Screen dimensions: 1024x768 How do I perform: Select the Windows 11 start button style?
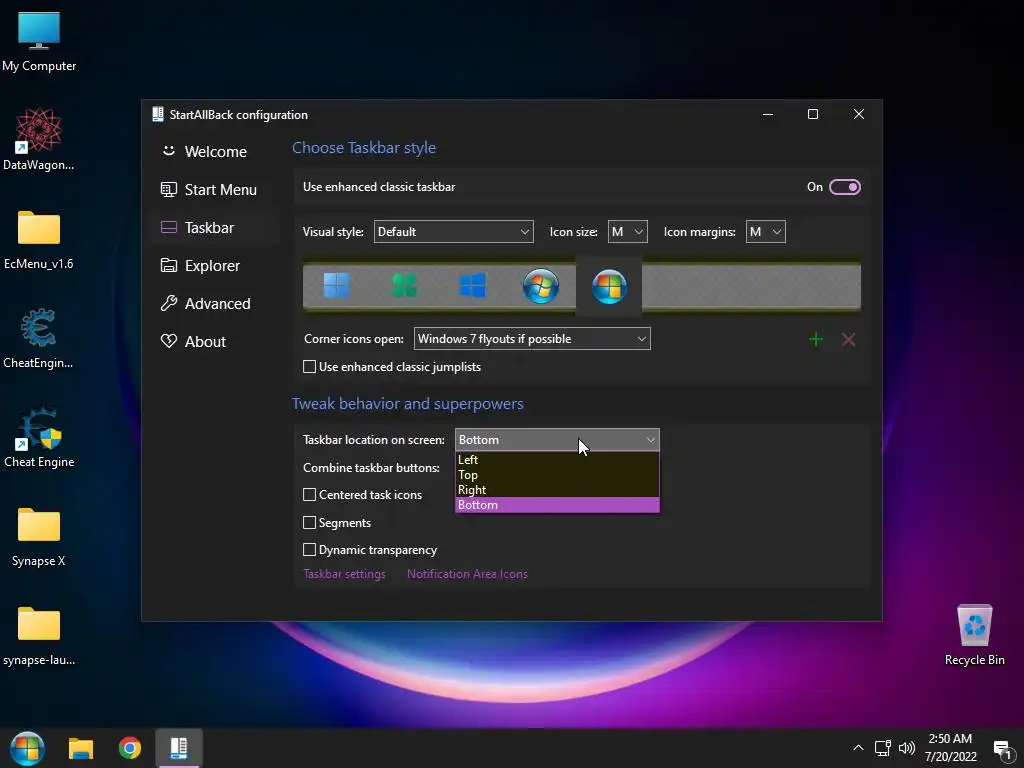(336, 285)
